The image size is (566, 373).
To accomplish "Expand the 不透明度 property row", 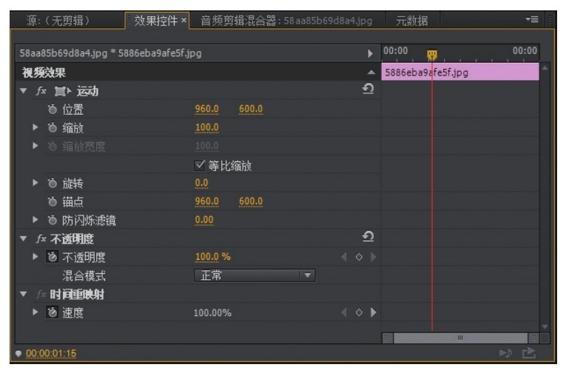I will [35, 257].
